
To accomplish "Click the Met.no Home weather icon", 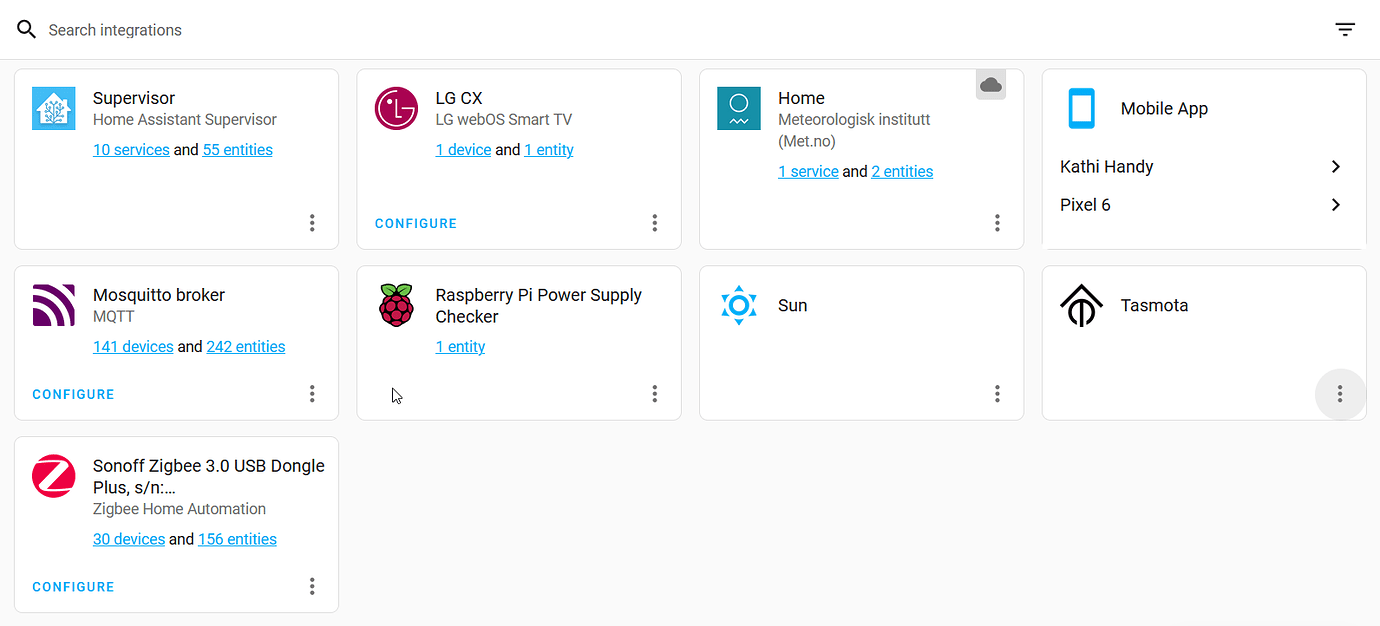I will click(x=739, y=108).
